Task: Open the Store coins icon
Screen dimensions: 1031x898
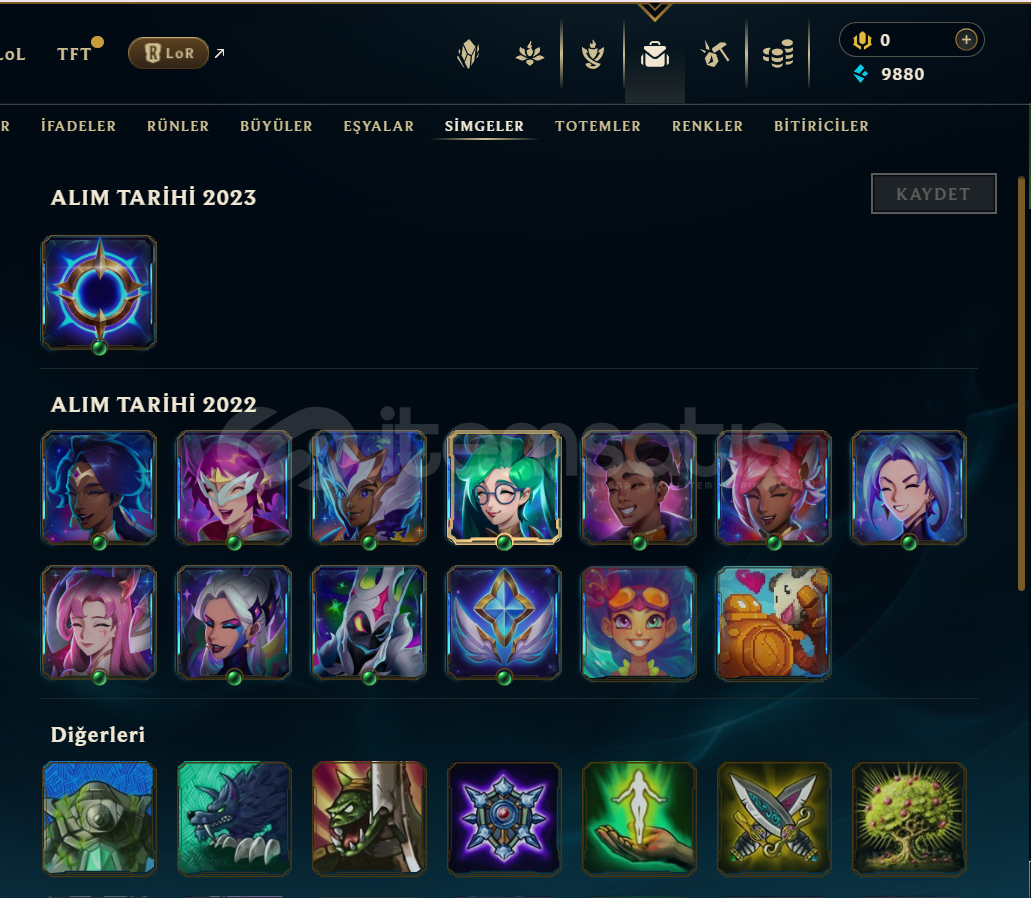Action: tap(778, 54)
